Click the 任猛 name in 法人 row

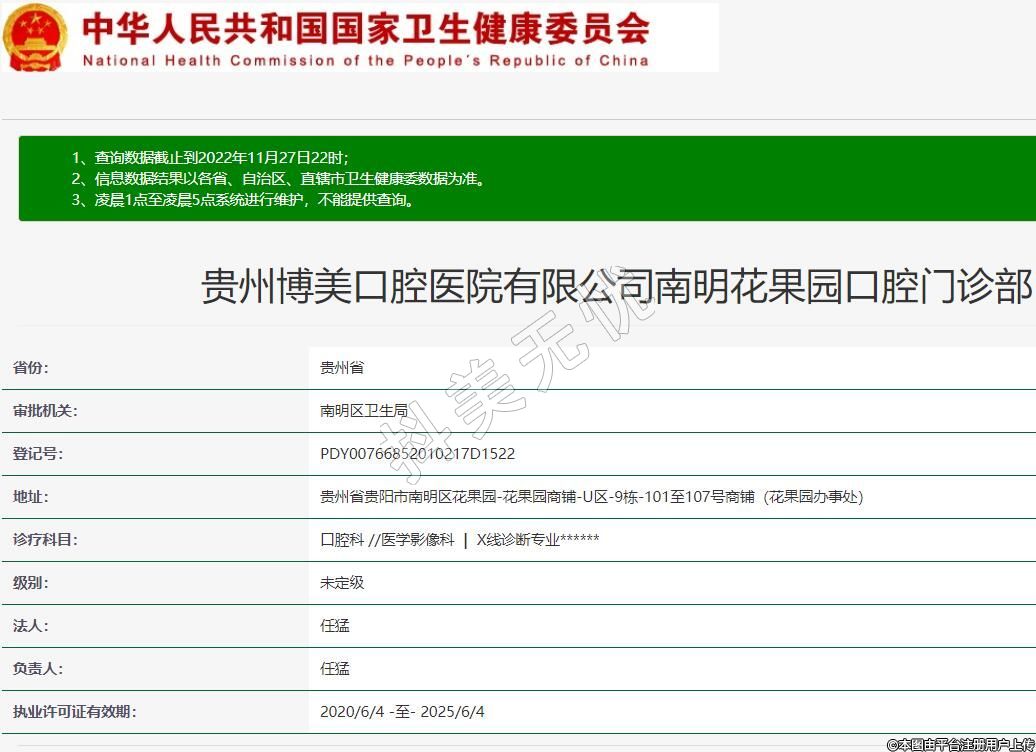pyautogui.click(x=335, y=626)
